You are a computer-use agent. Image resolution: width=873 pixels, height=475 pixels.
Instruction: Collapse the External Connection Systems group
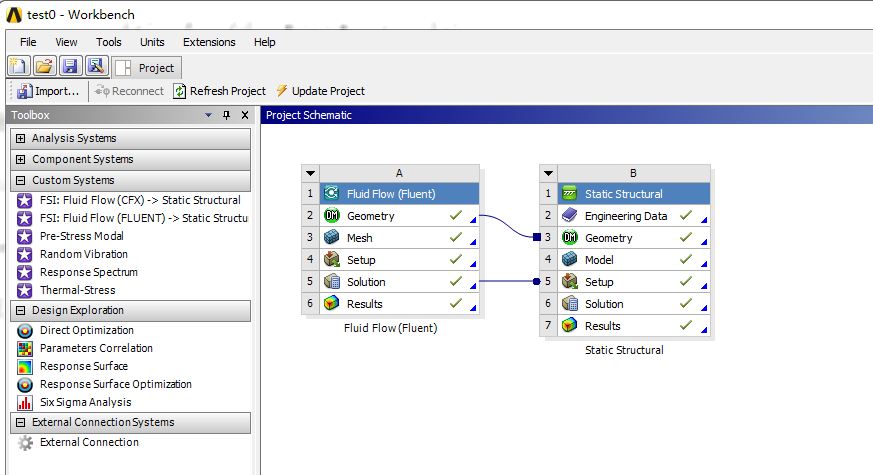tap(21, 423)
